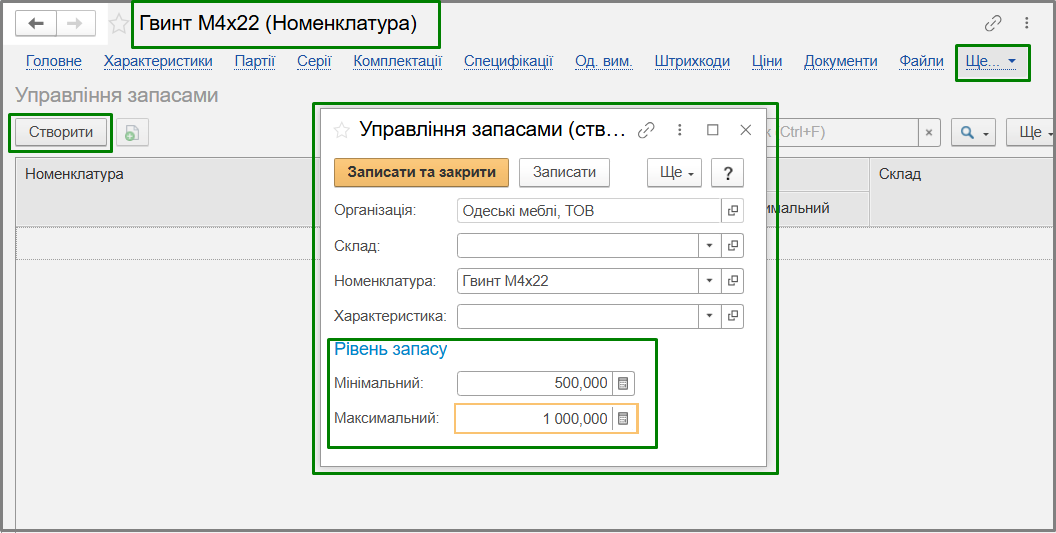This screenshot has height=533, width=1056.
Task: Get link via chain icon in dialog title
Action: pyautogui.click(x=647, y=130)
